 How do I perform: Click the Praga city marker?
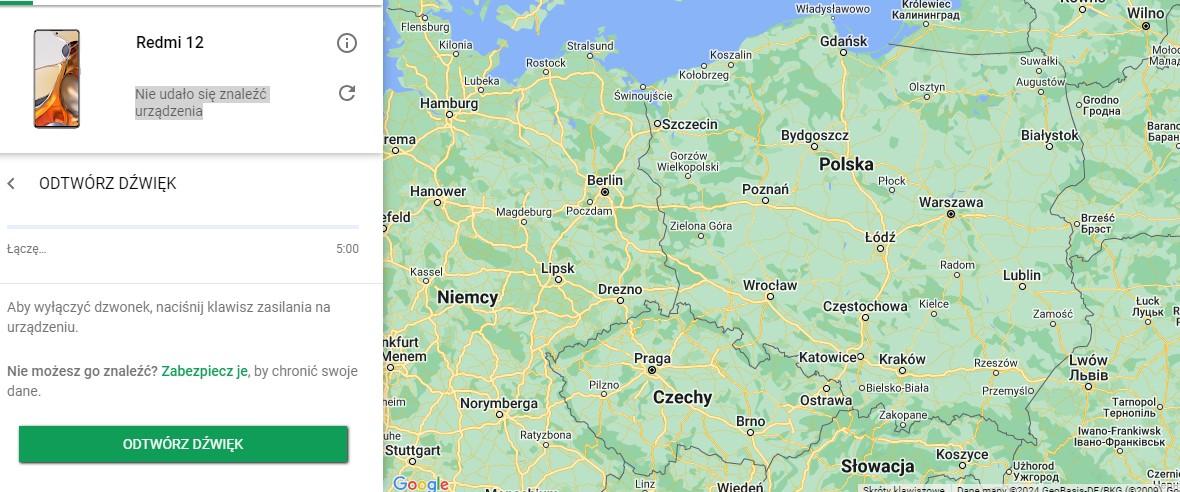click(x=652, y=370)
